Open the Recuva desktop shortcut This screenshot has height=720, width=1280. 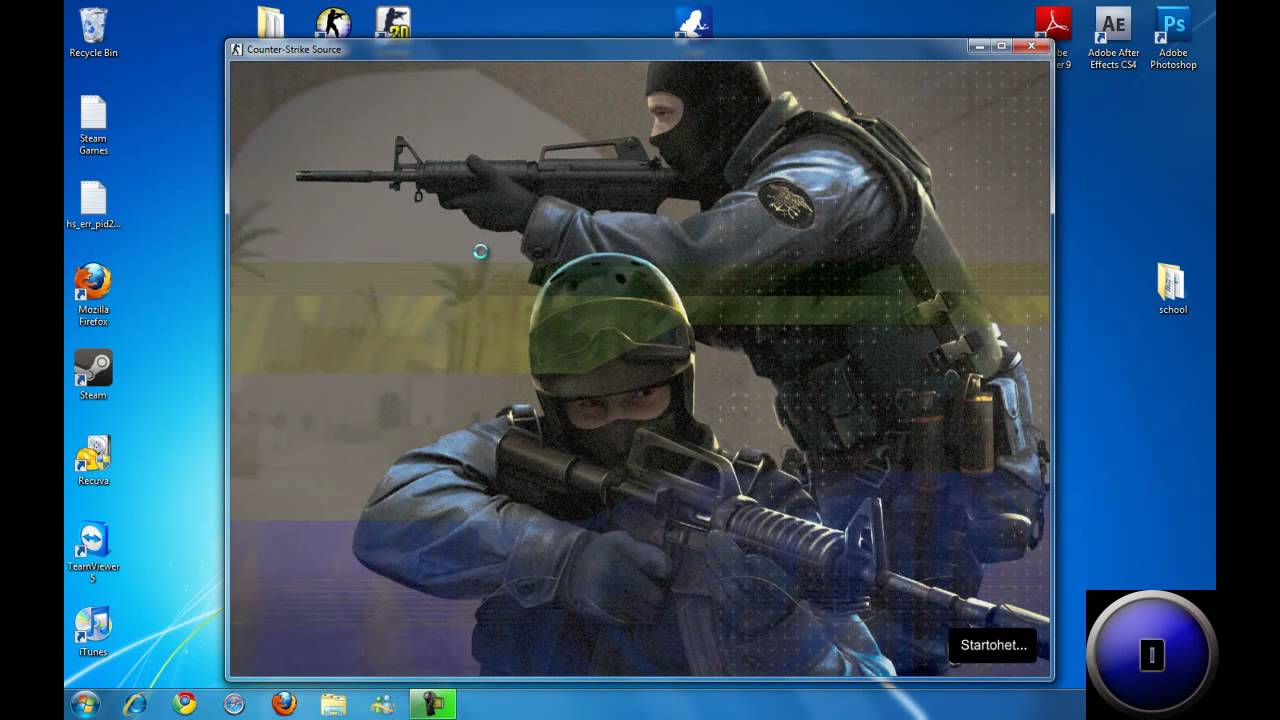click(x=93, y=460)
